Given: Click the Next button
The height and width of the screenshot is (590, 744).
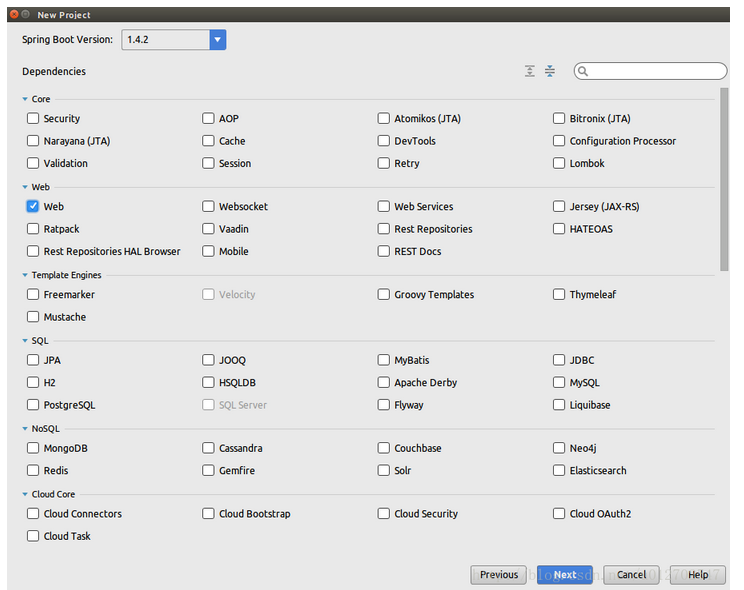Looking at the screenshot, I should point(565,575).
